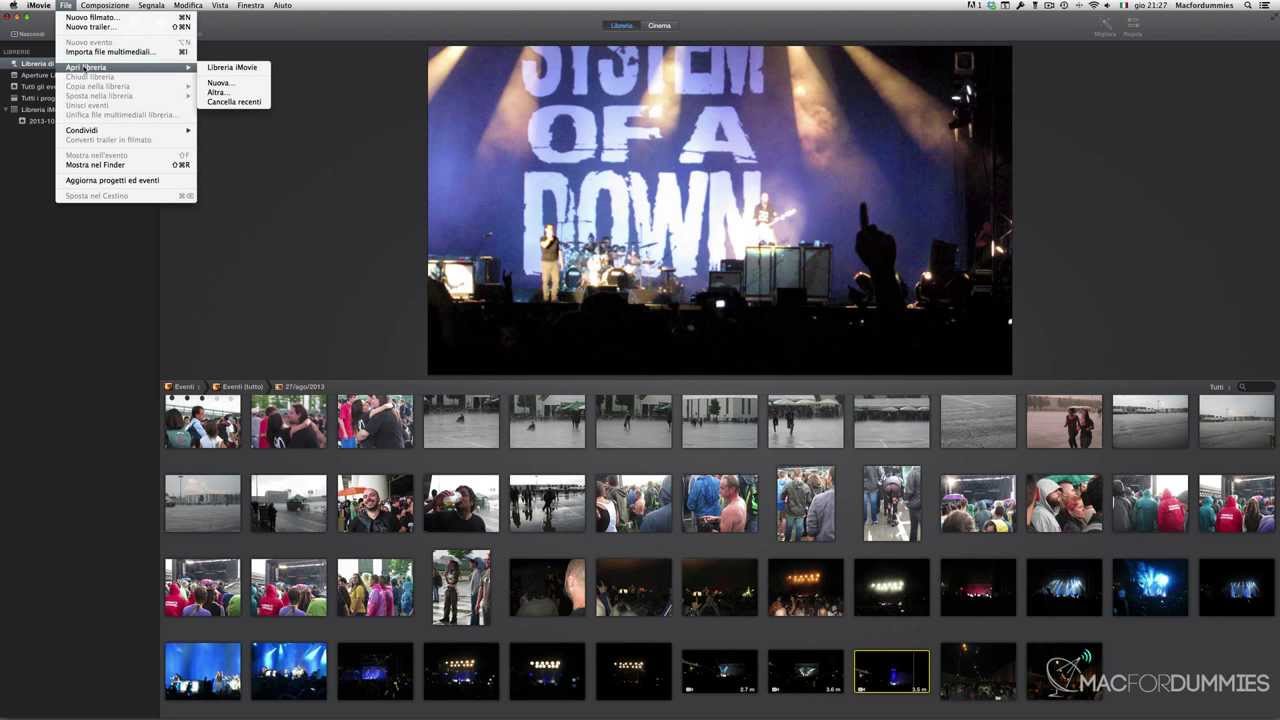The height and width of the screenshot is (720, 1280).
Task: Open the Modifica menu
Action: point(188,5)
